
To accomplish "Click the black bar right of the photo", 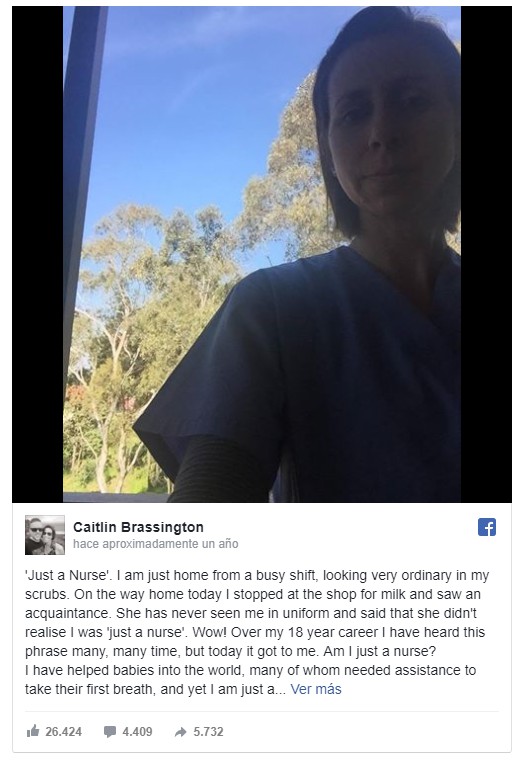I will tap(486, 254).
